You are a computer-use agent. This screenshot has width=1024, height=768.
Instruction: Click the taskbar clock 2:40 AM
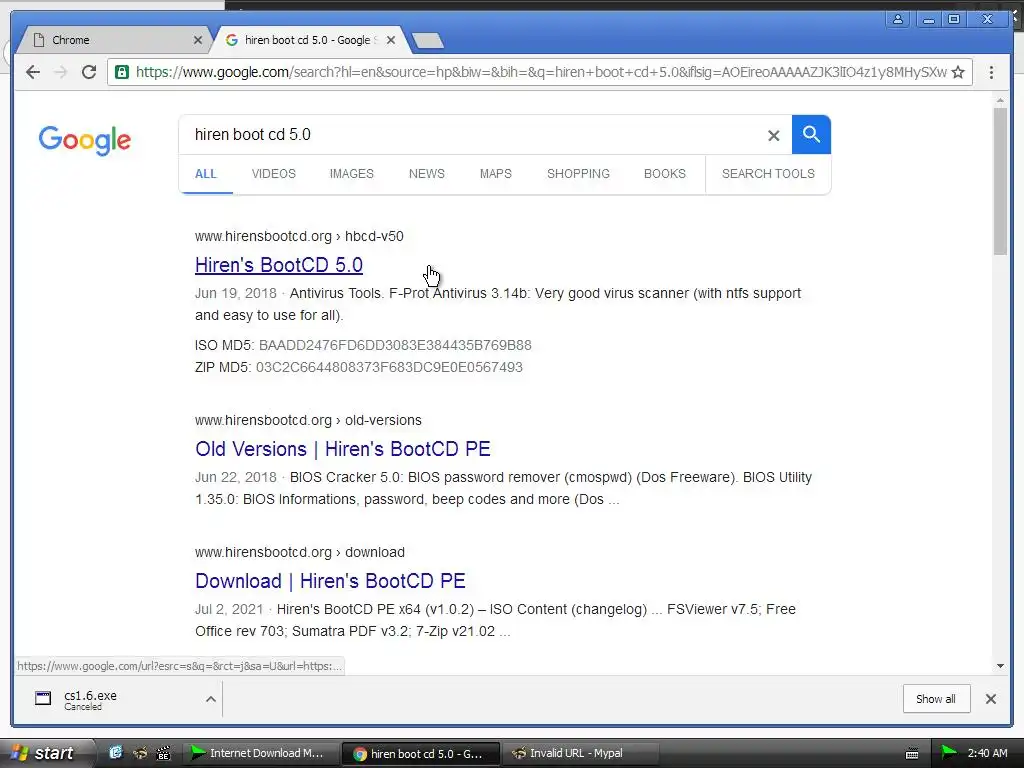tap(987, 753)
